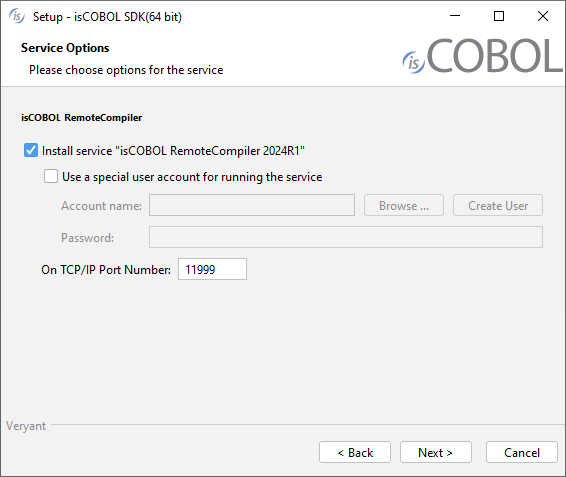The image size is (566, 477).
Task: Enable special user account for running service
Action: pos(51,177)
